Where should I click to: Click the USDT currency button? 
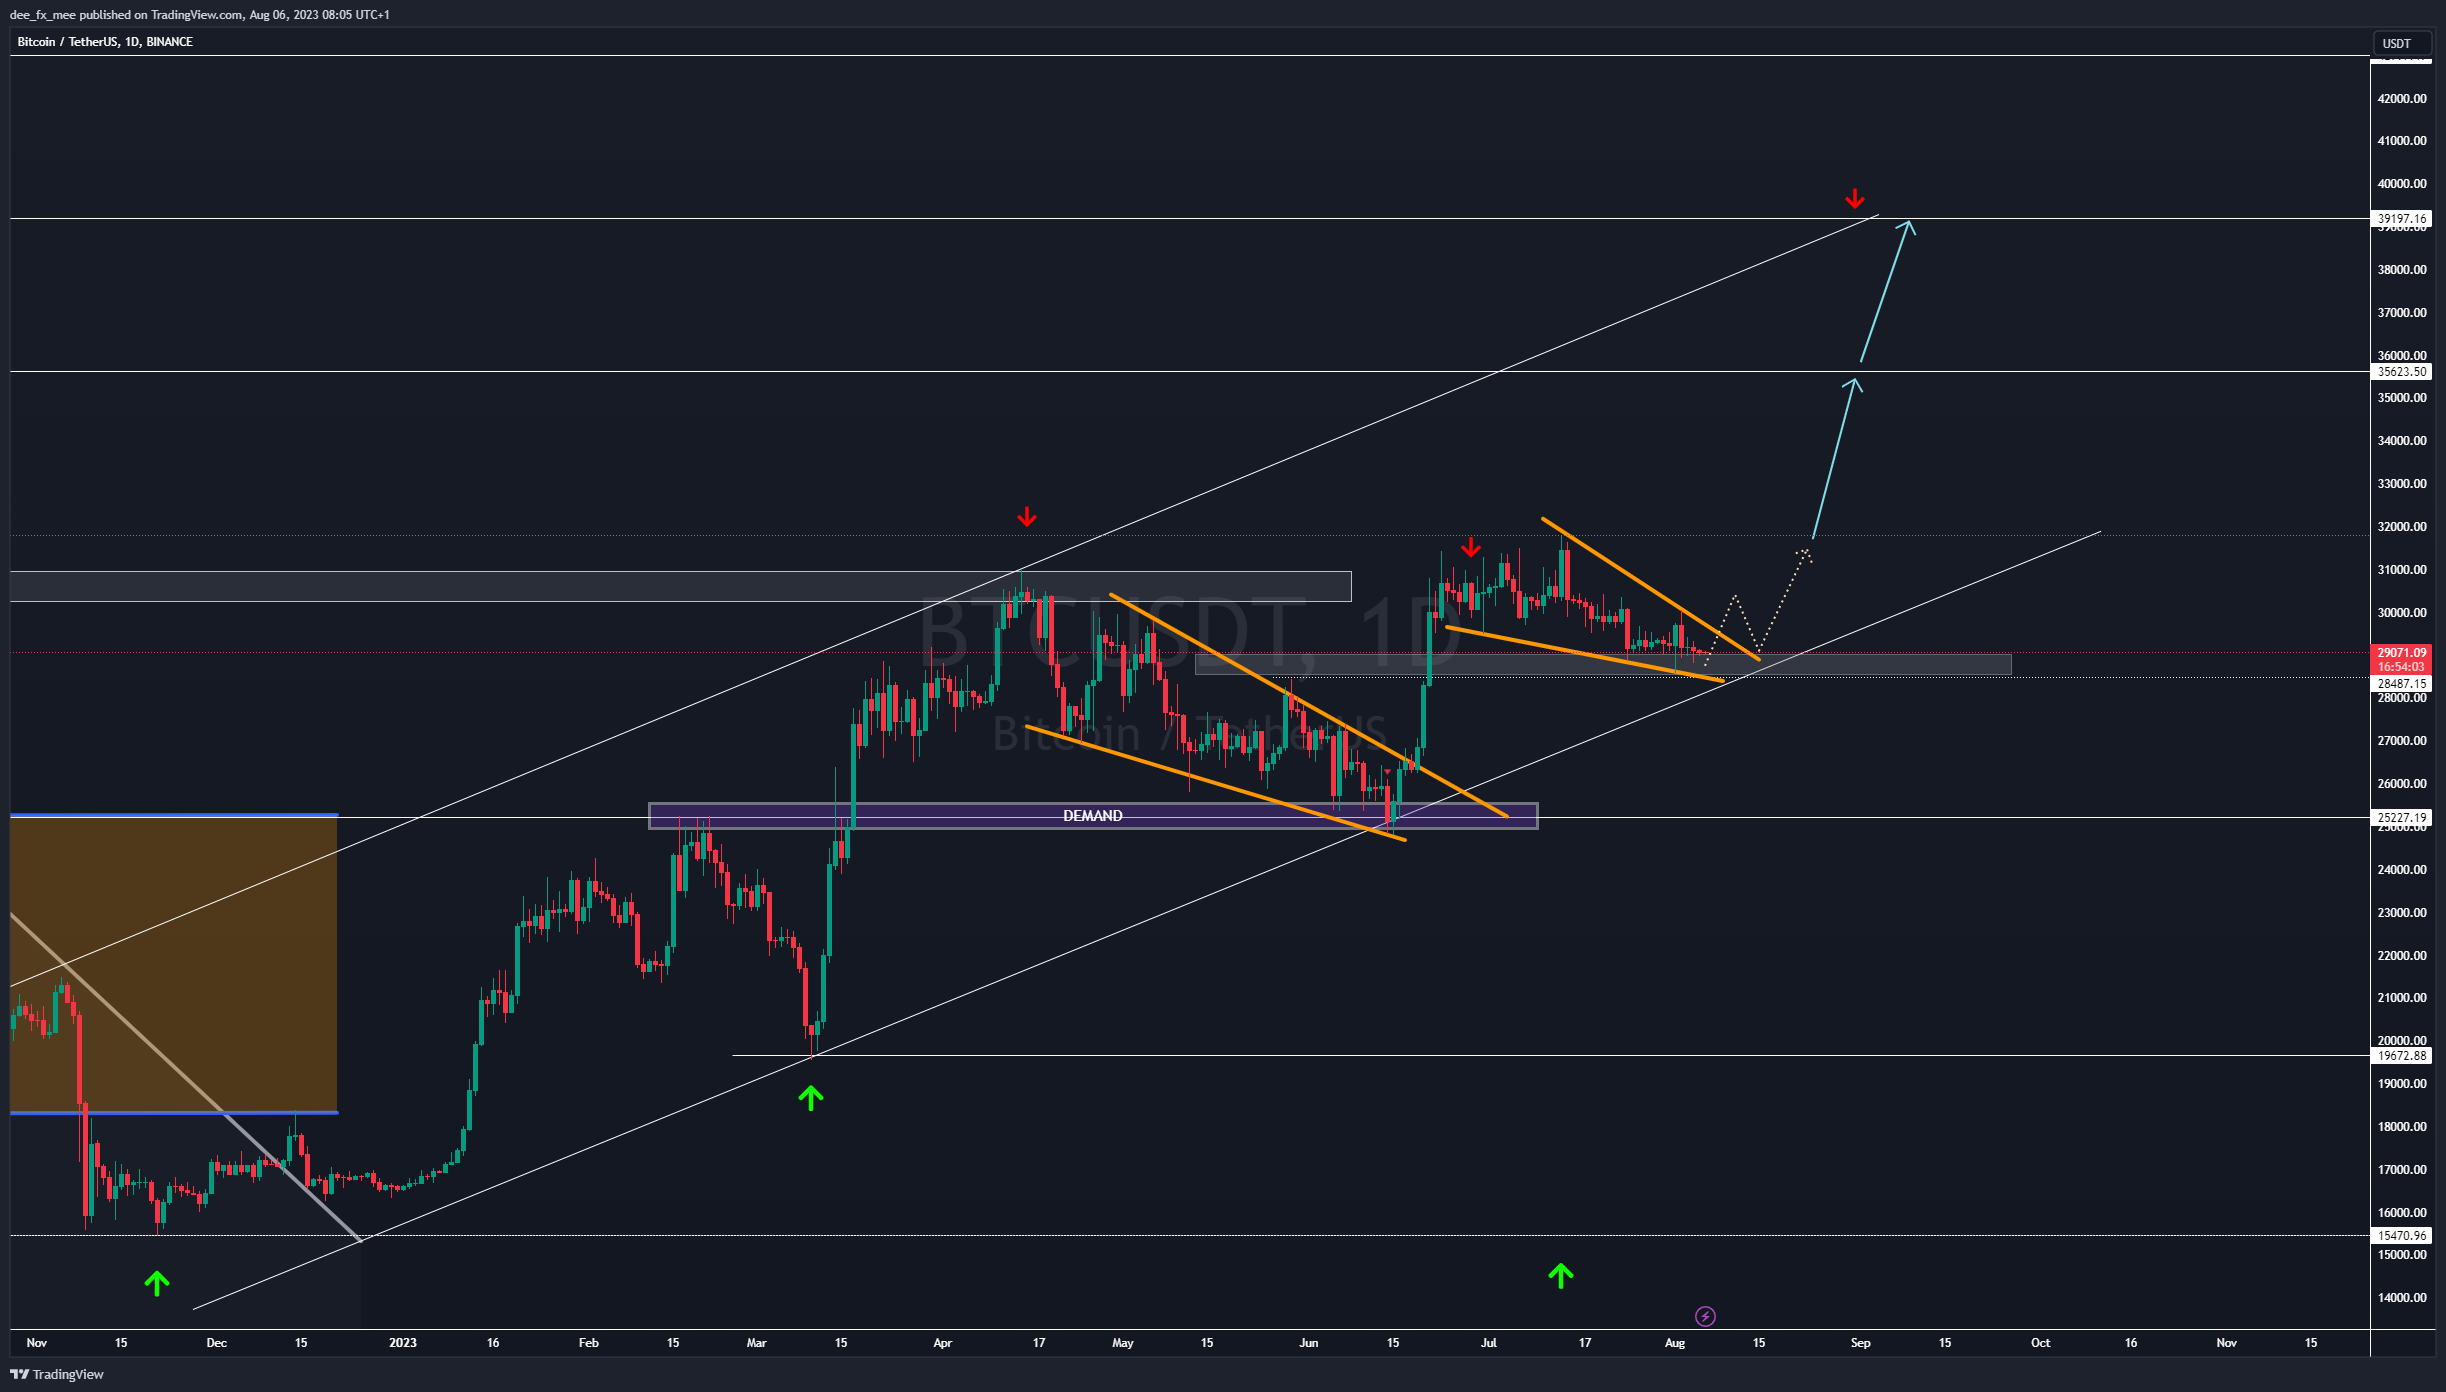(x=2402, y=43)
